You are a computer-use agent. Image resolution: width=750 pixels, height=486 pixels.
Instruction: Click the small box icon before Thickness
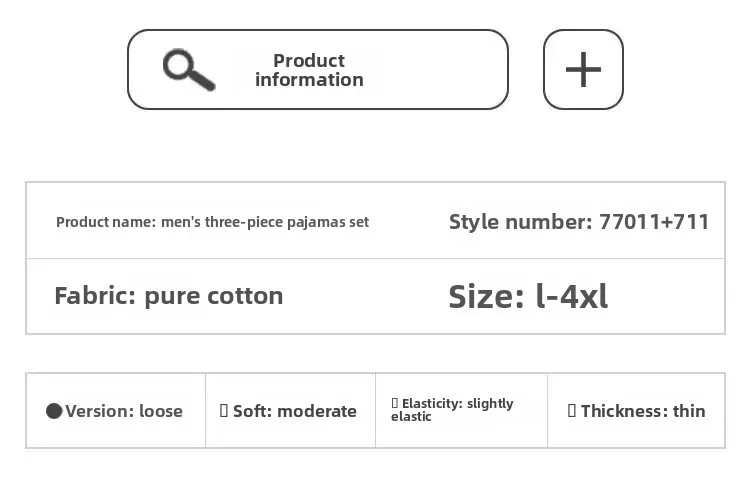point(572,411)
